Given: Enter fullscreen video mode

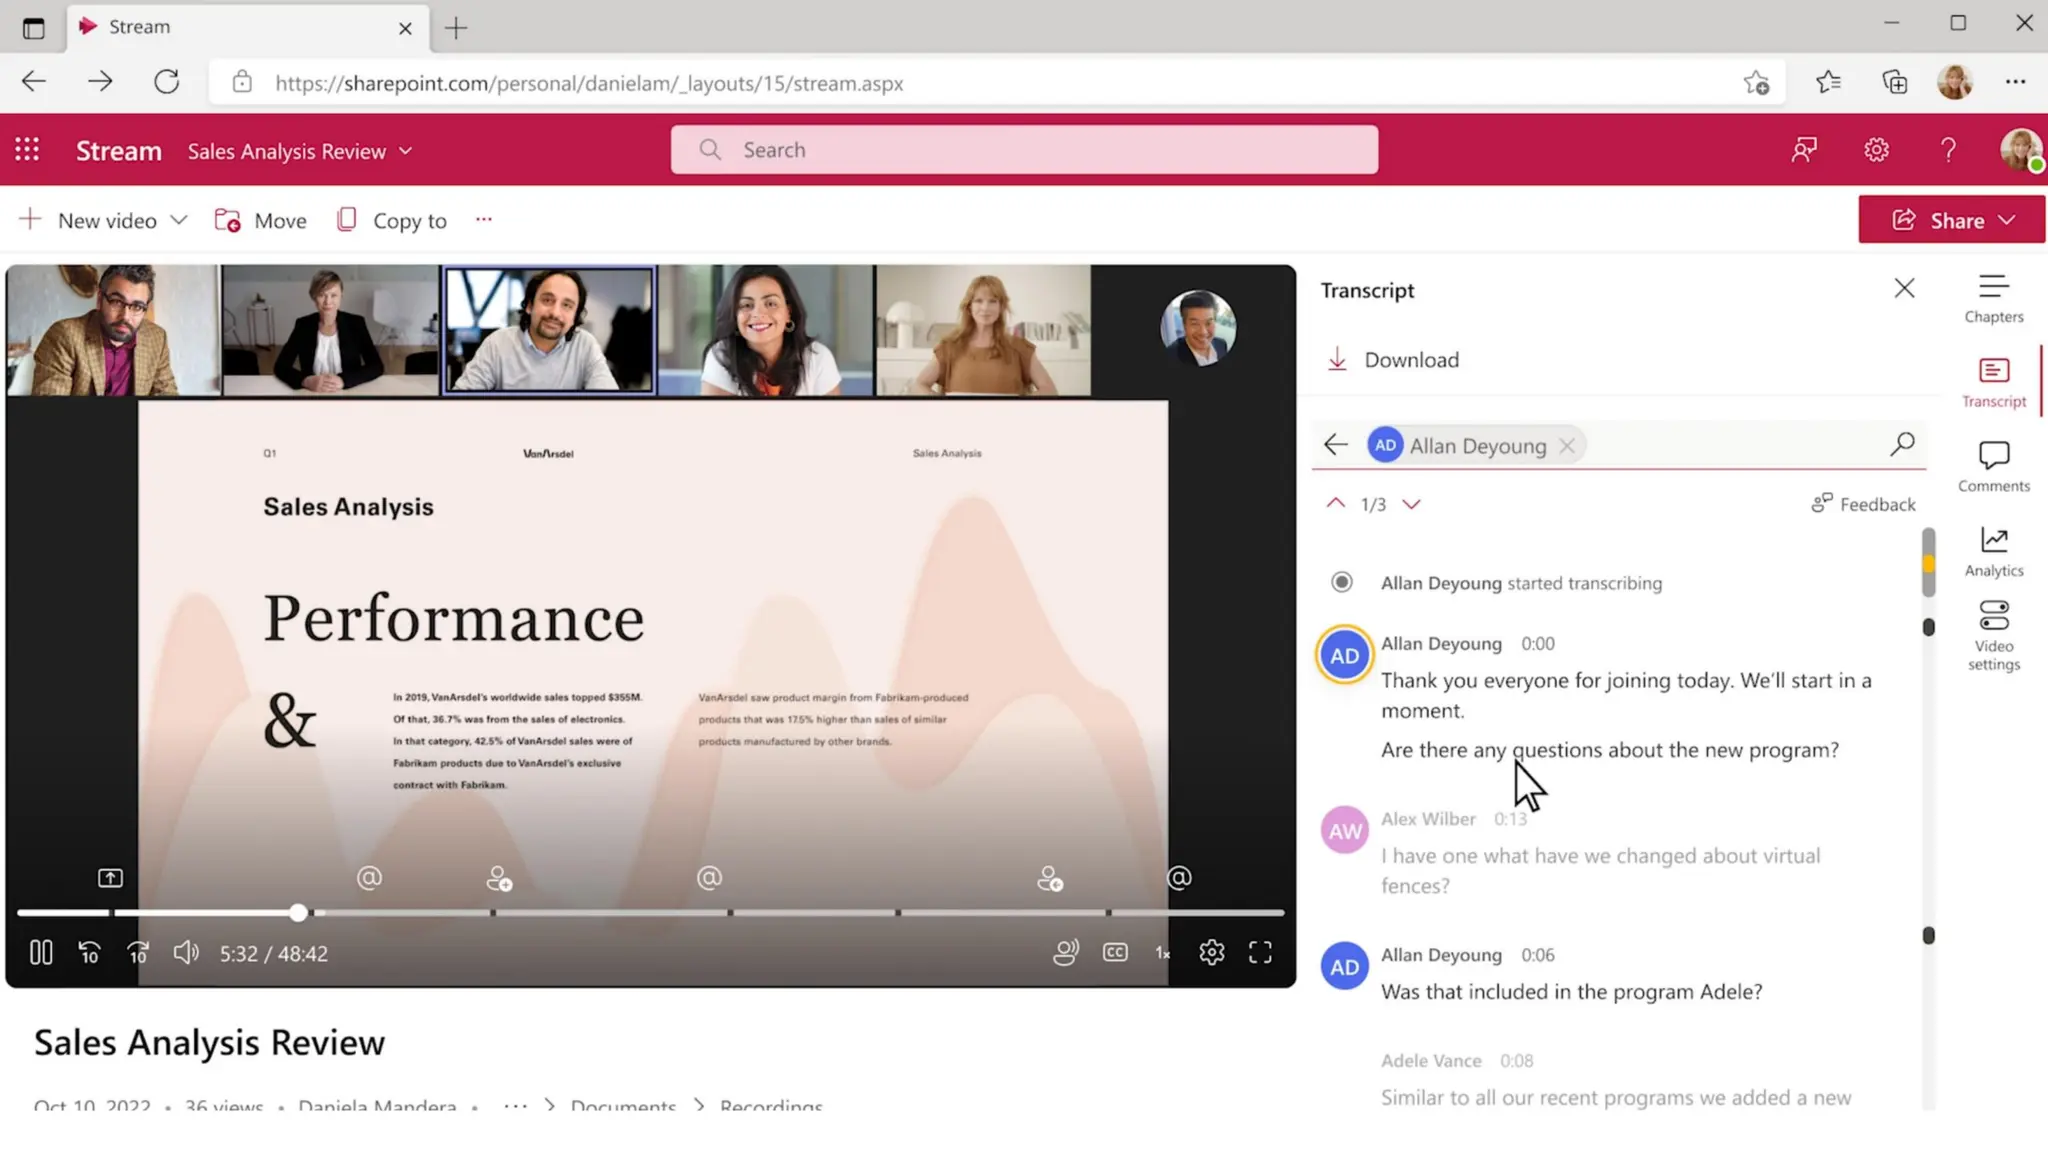Looking at the screenshot, I should (1260, 953).
